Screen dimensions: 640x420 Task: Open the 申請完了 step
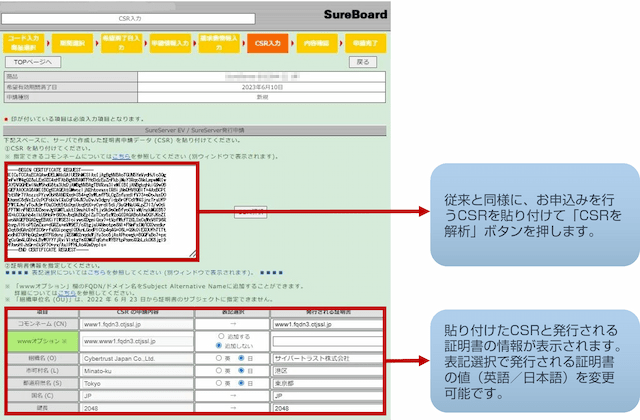click(x=361, y=43)
